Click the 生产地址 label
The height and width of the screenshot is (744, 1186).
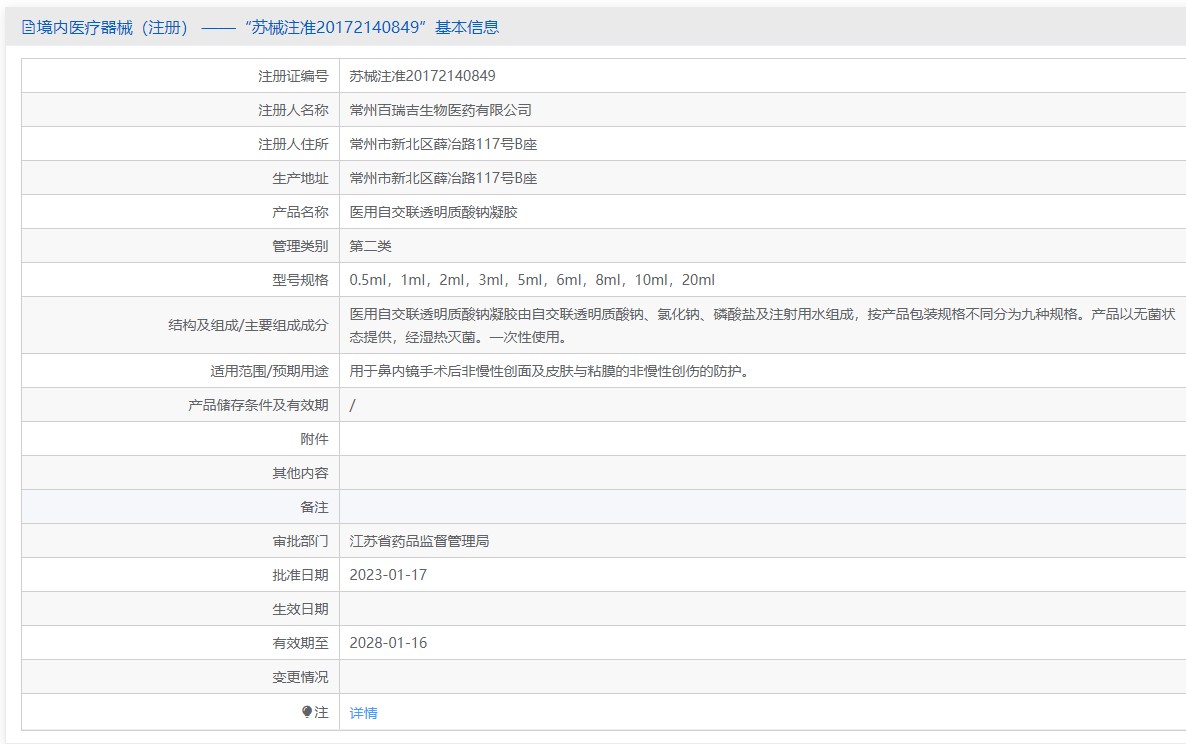pyautogui.click(x=300, y=178)
